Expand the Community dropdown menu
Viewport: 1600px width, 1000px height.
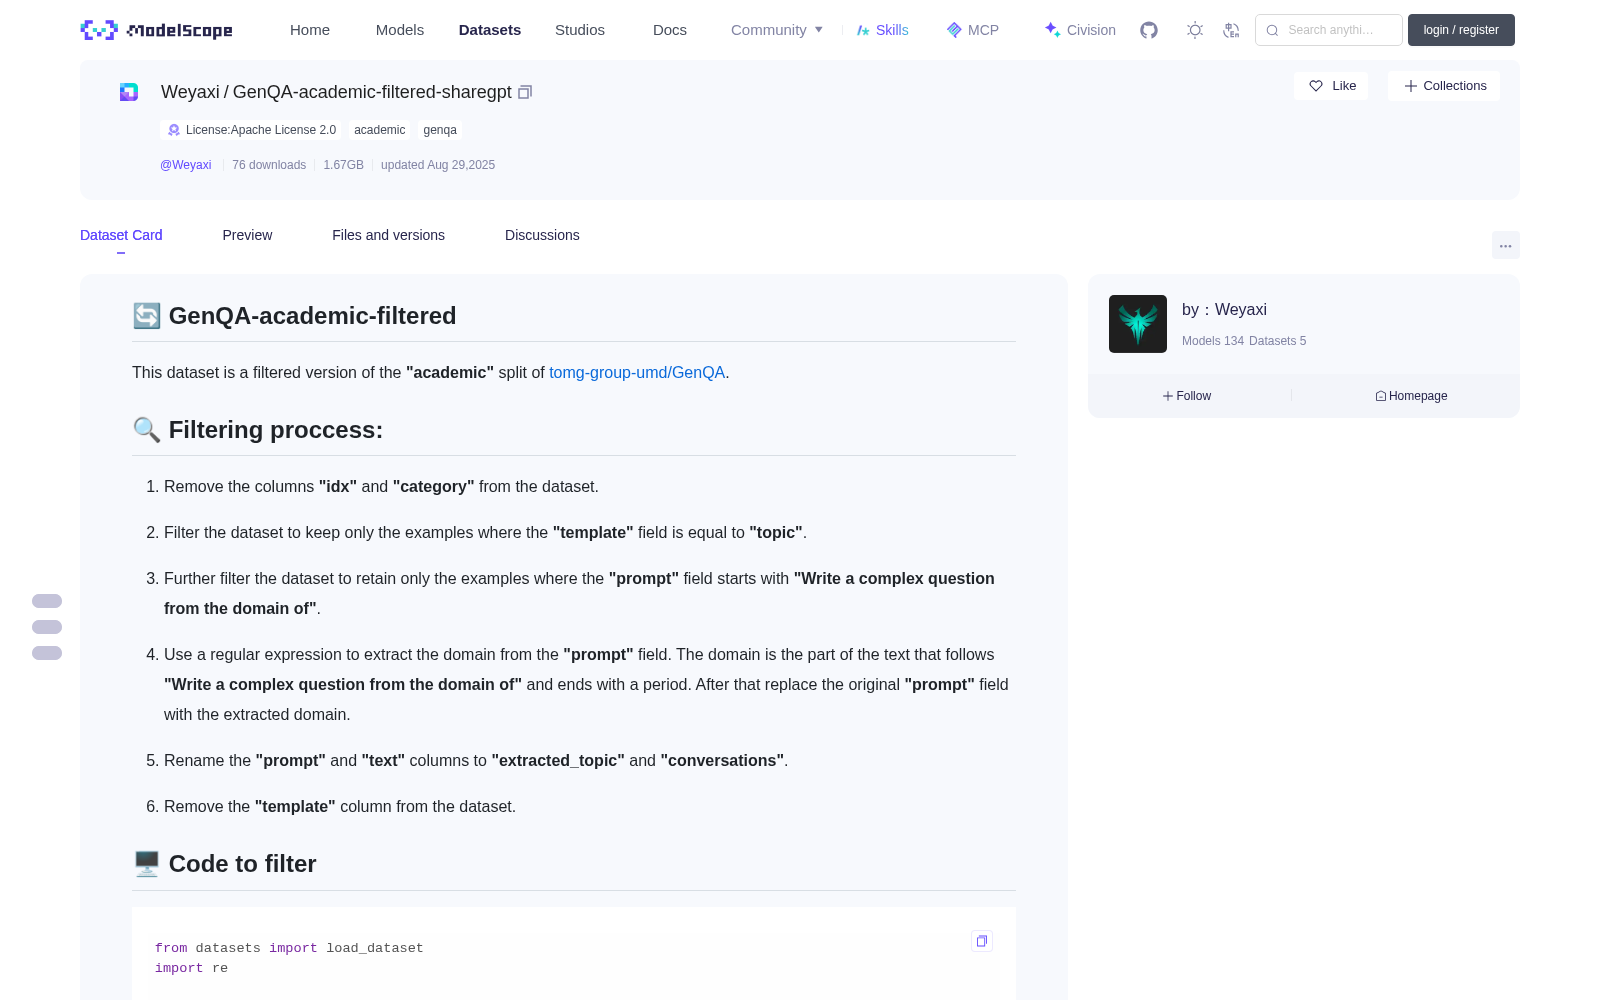coord(777,30)
